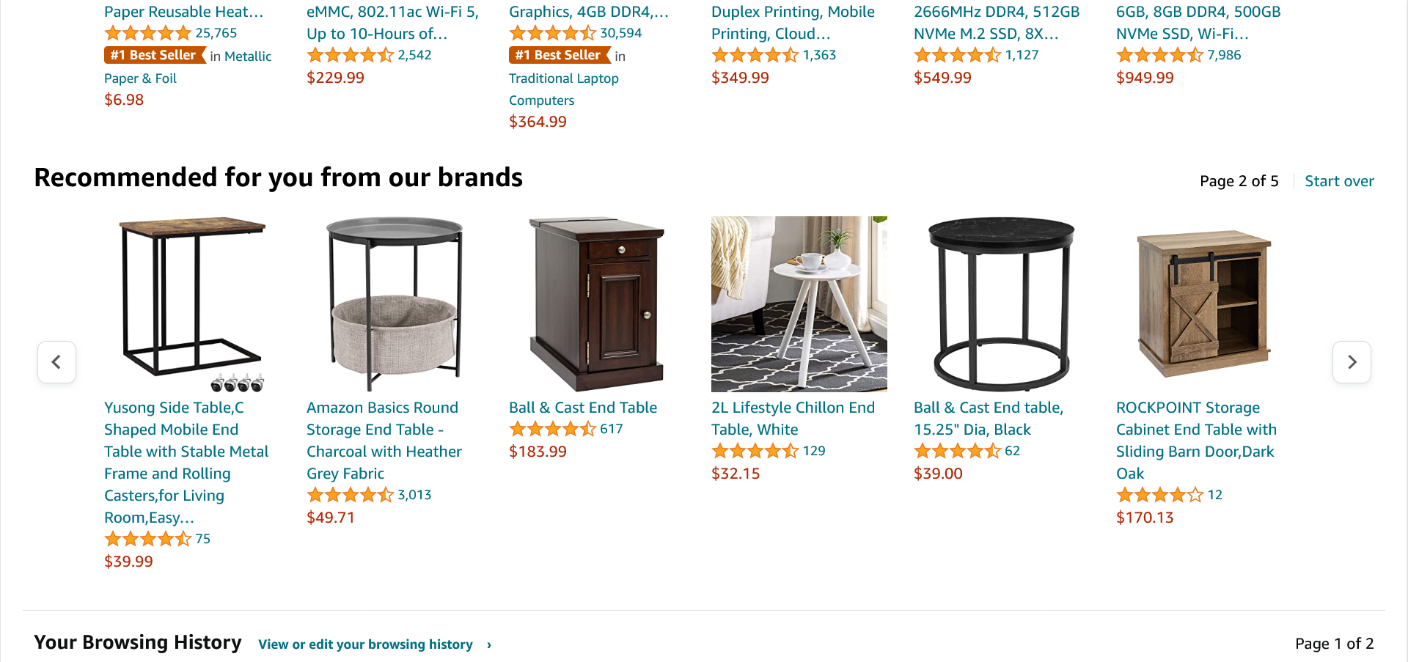Click the carousel next arrow button

1352,362
